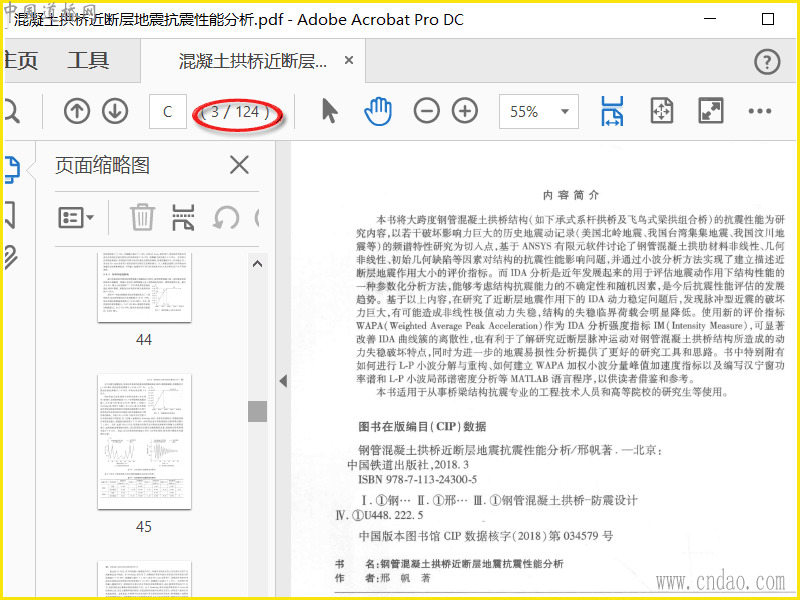Open page thumbnails sidebar icon
This screenshot has height=600, width=800.
(x=12, y=169)
